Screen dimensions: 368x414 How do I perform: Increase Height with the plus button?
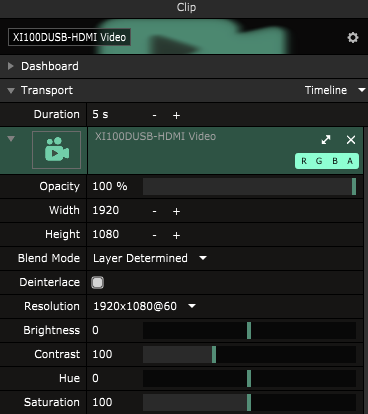click(176, 235)
